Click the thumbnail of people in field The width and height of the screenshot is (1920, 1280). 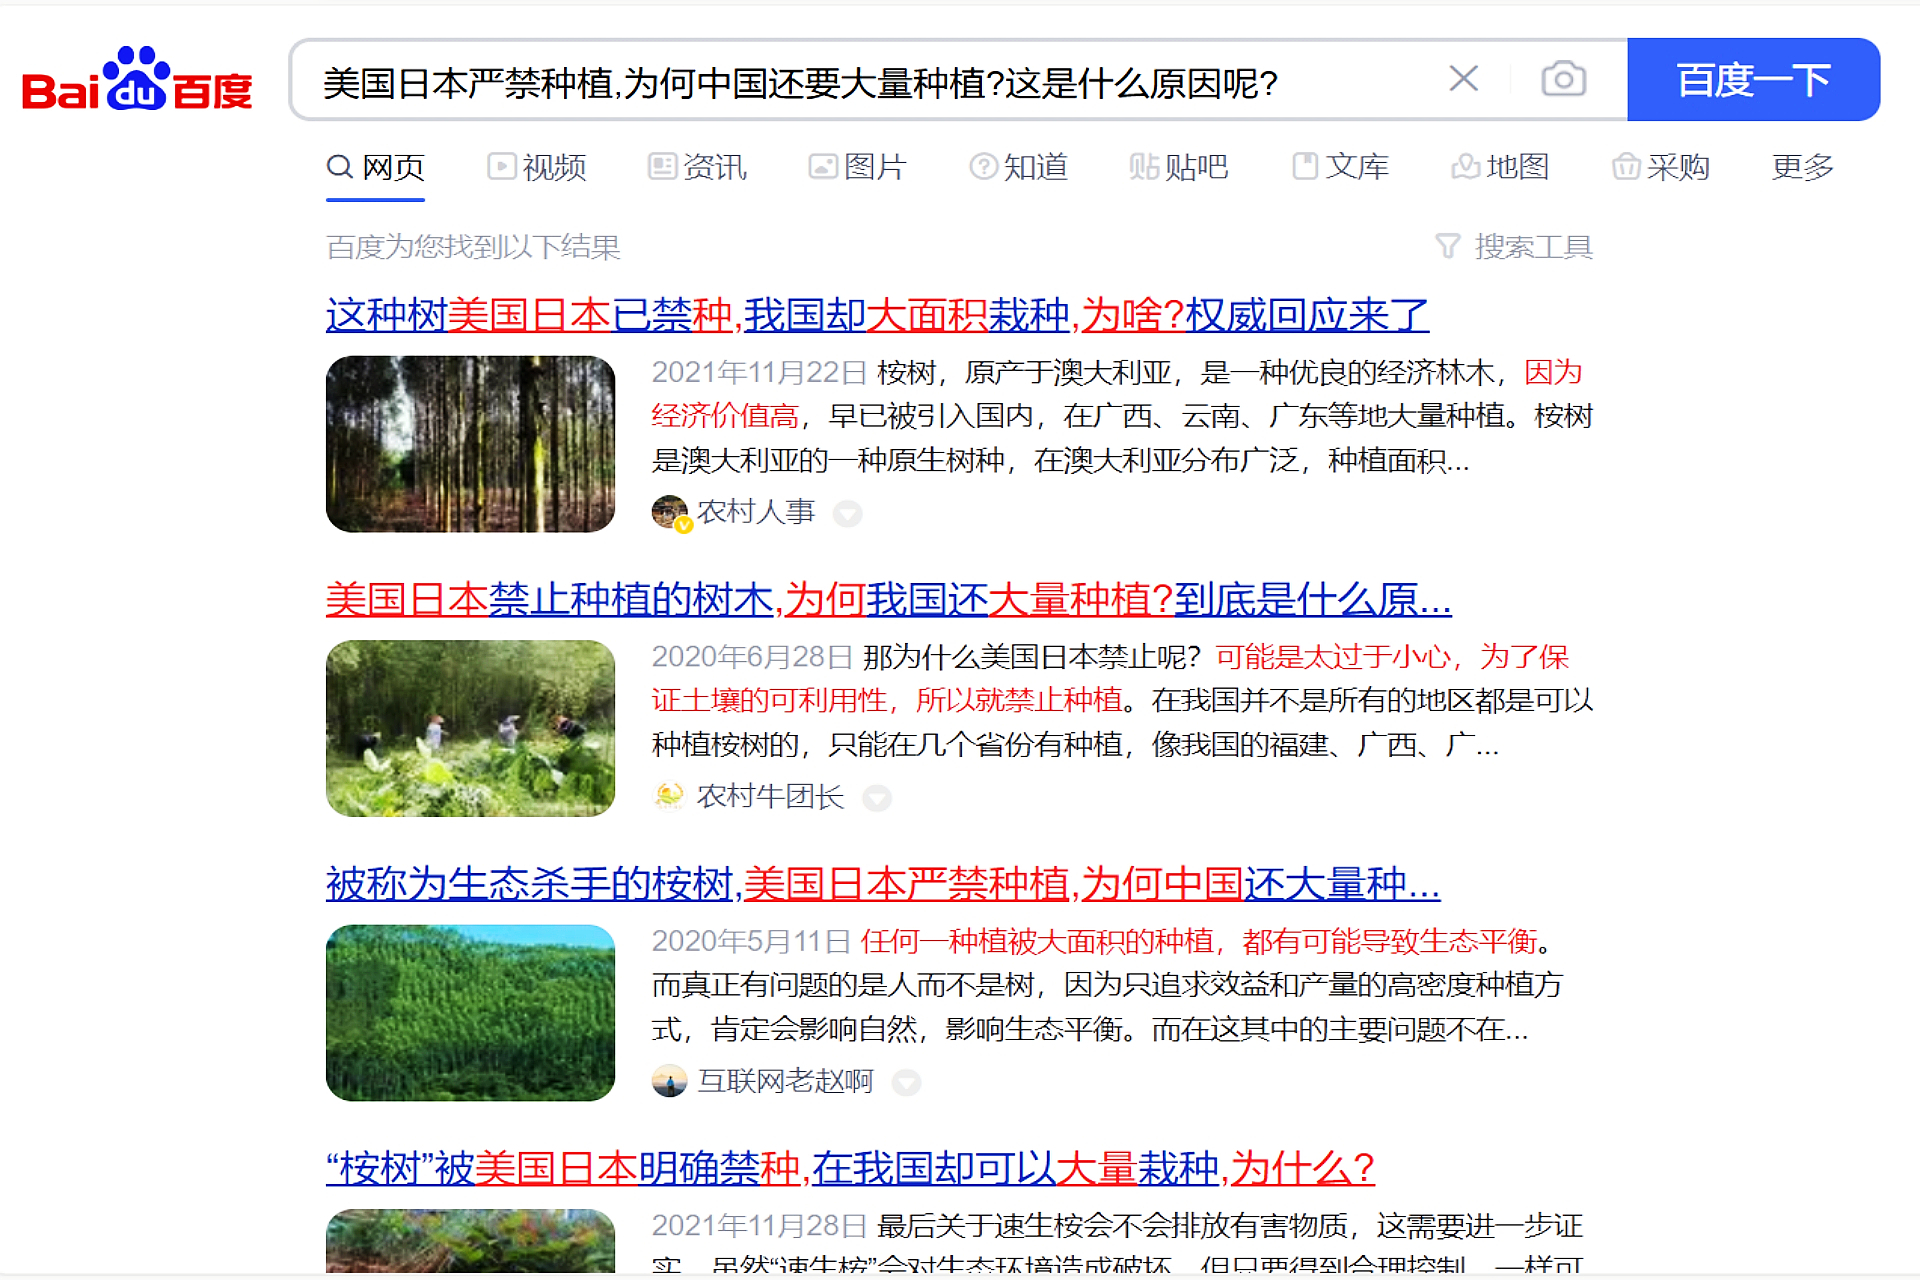[470, 728]
